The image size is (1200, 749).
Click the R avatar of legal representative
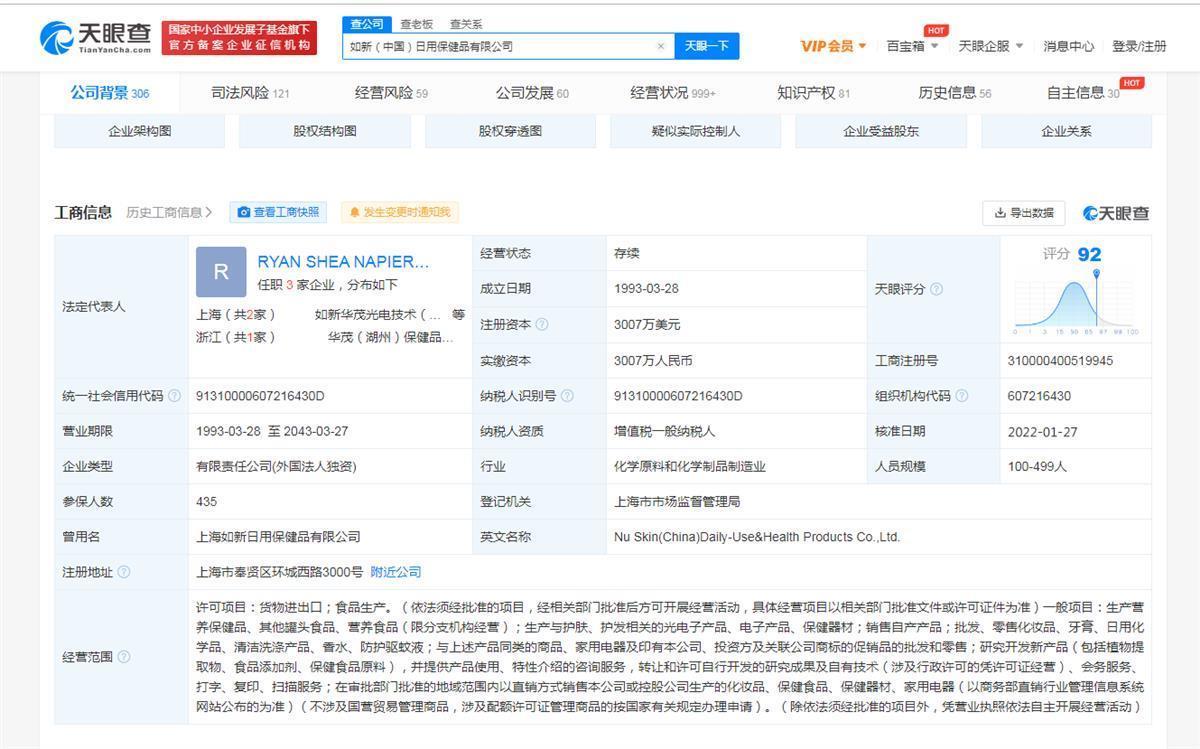click(221, 271)
